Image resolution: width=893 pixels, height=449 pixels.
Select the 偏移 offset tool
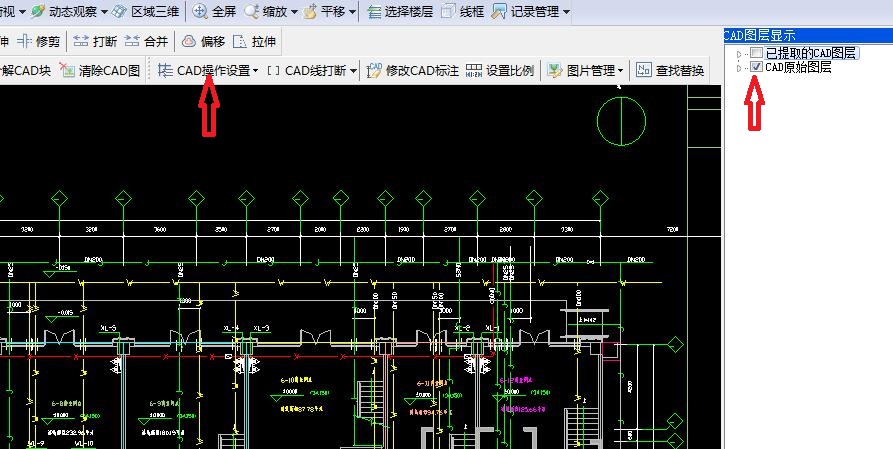[203, 41]
